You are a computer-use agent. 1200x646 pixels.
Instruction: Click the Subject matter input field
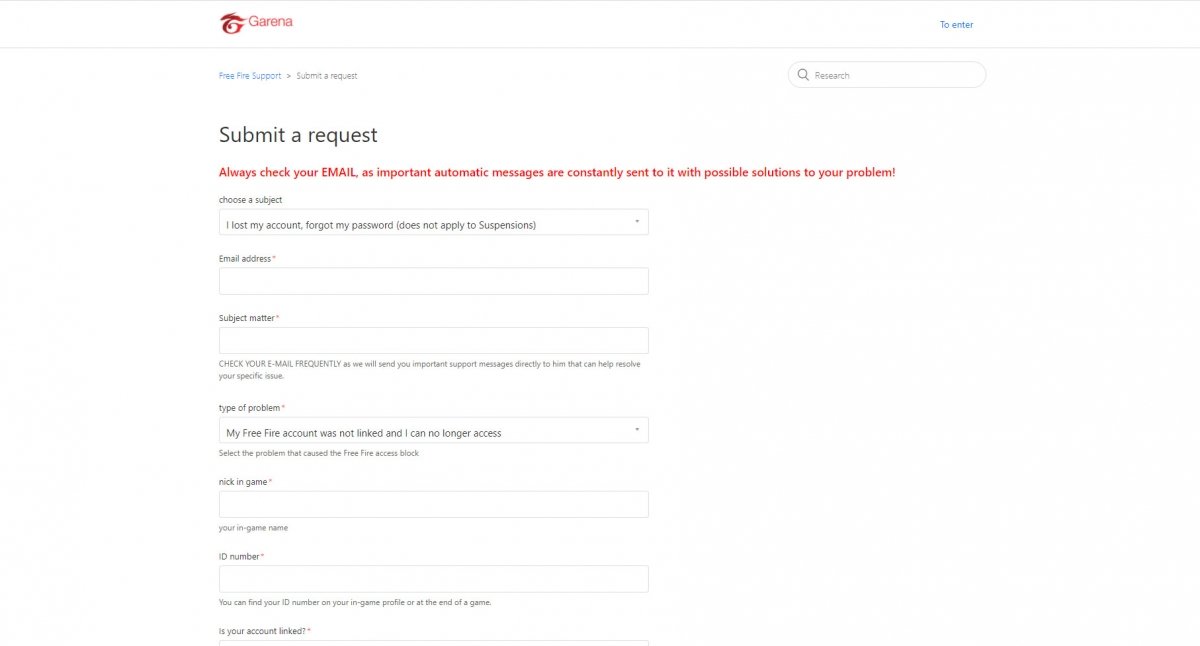[x=434, y=340]
